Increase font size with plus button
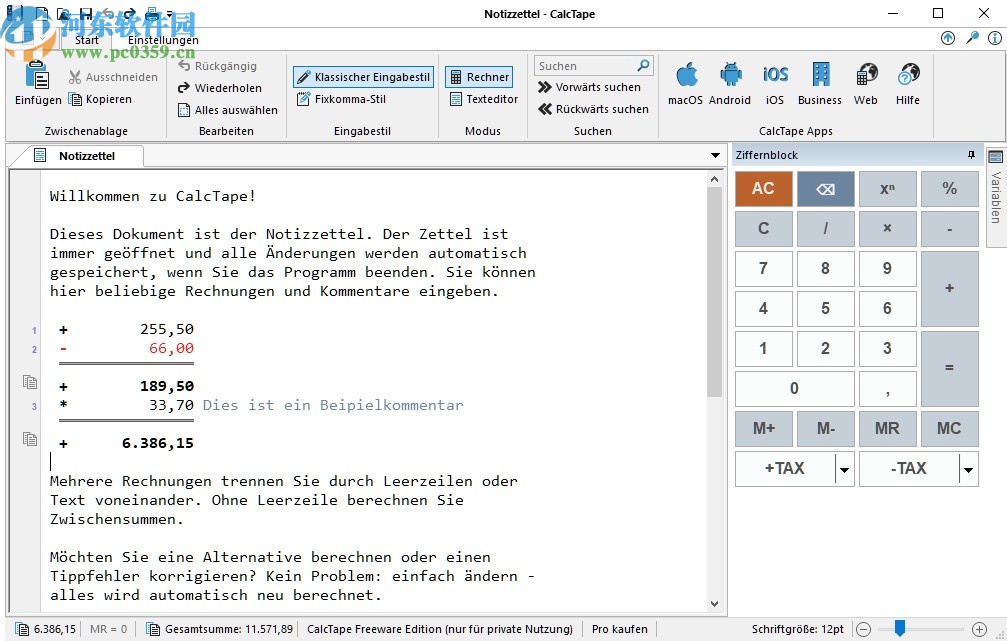 (979, 629)
